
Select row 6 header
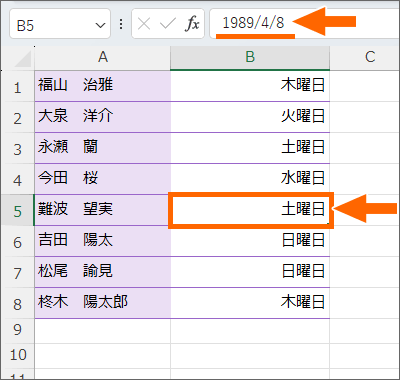(x=17, y=241)
